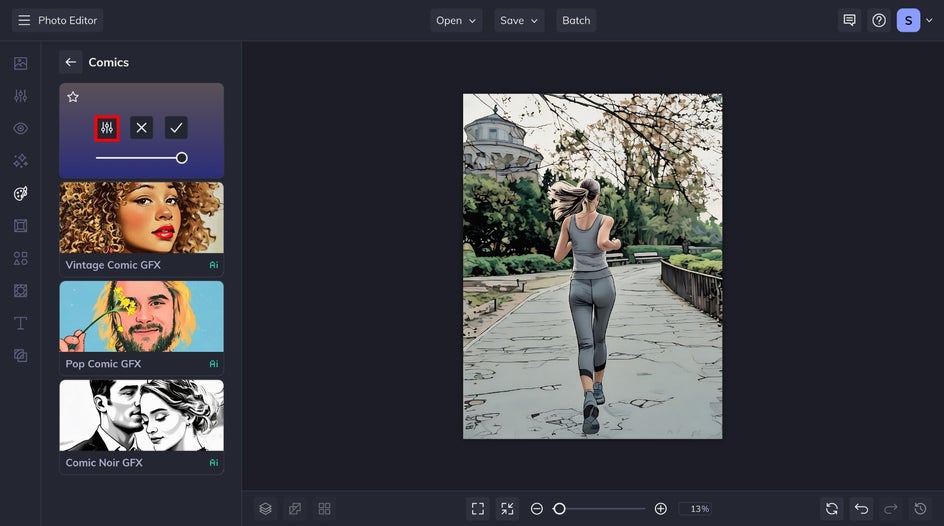Open the Effects sparkles sidebar icon
This screenshot has height=526, width=944.
[x=20, y=161]
